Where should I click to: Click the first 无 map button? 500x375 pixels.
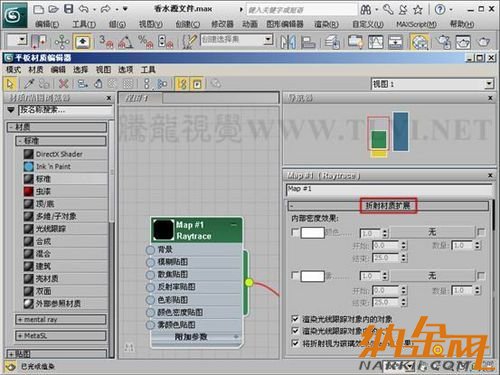[432, 231]
